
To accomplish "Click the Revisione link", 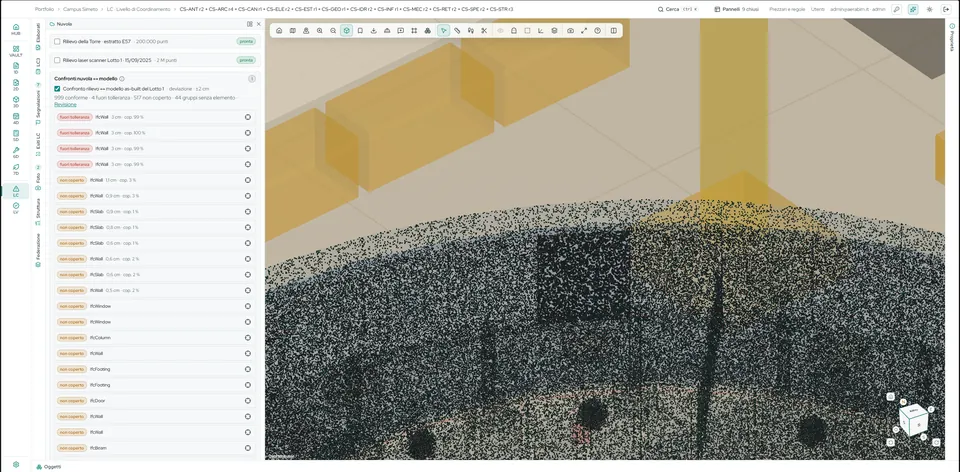I will (x=66, y=105).
